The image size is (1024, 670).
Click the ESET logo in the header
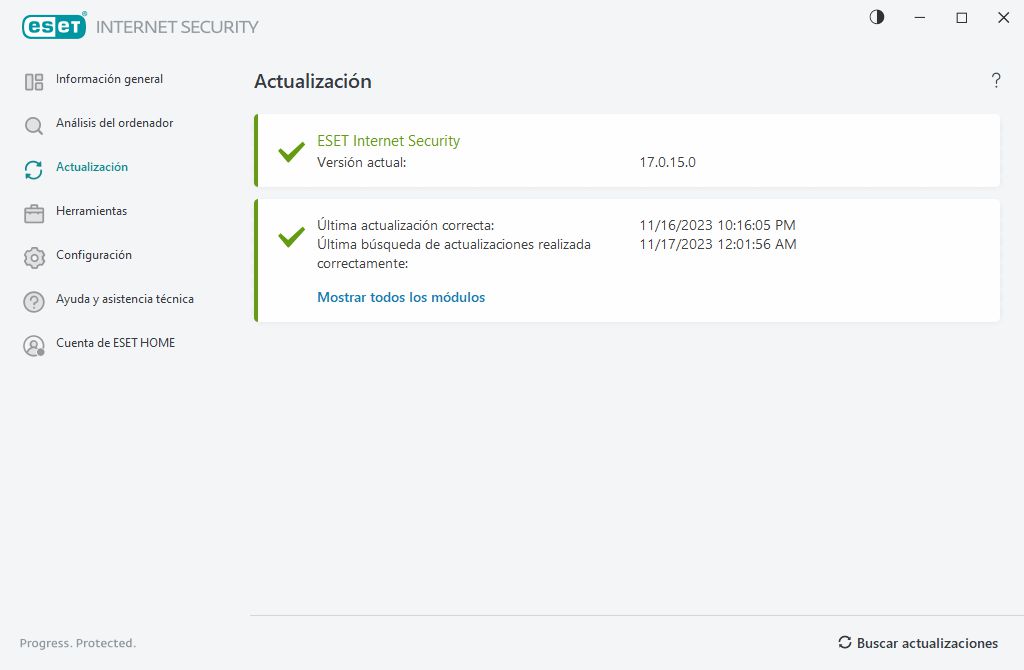coord(52,26)
